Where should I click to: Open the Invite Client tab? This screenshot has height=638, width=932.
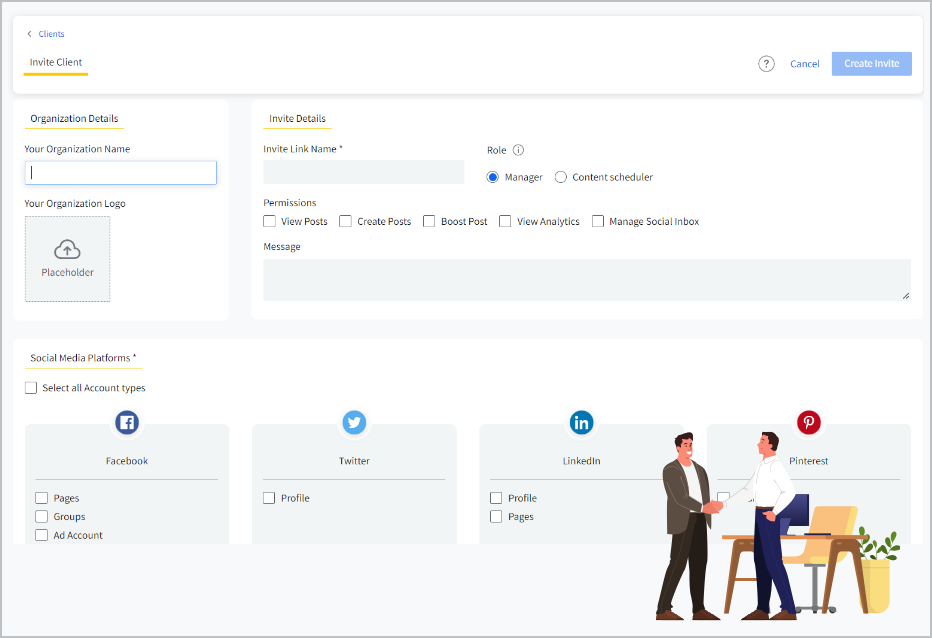pos(56,62)
